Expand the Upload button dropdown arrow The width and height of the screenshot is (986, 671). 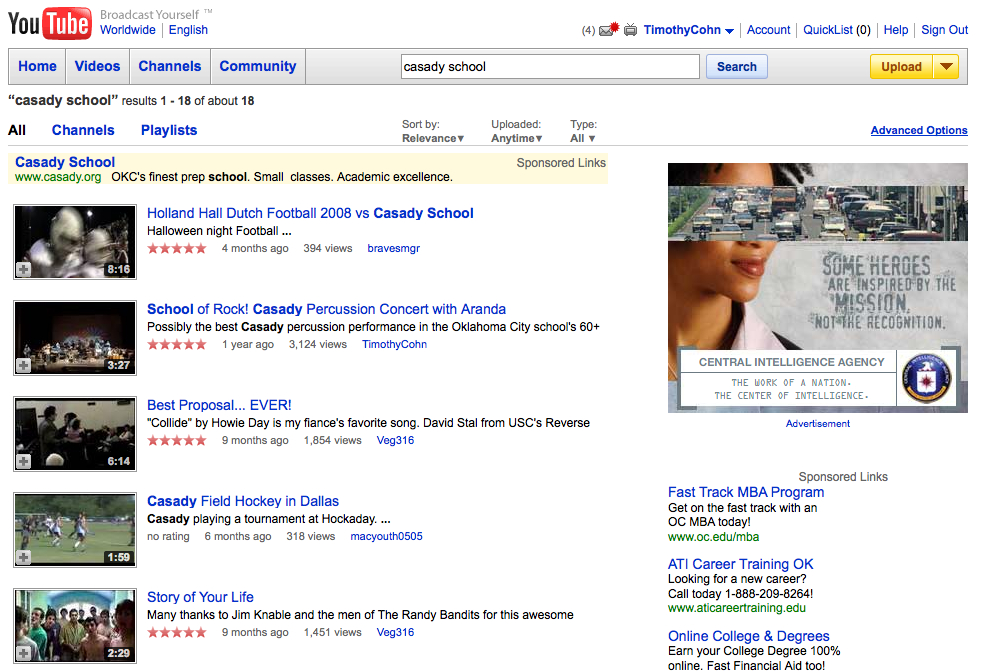pos(945,67)
